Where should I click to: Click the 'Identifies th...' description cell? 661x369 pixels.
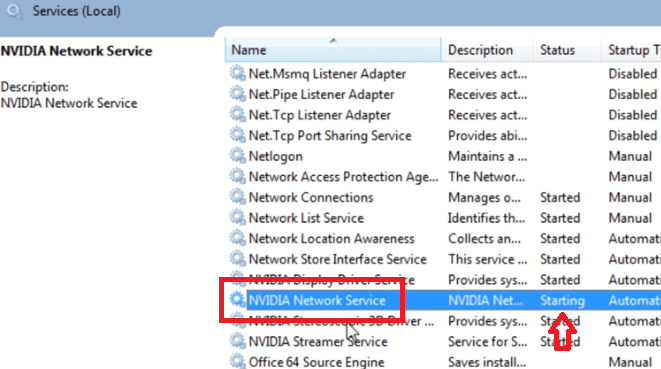pos(486,218)
